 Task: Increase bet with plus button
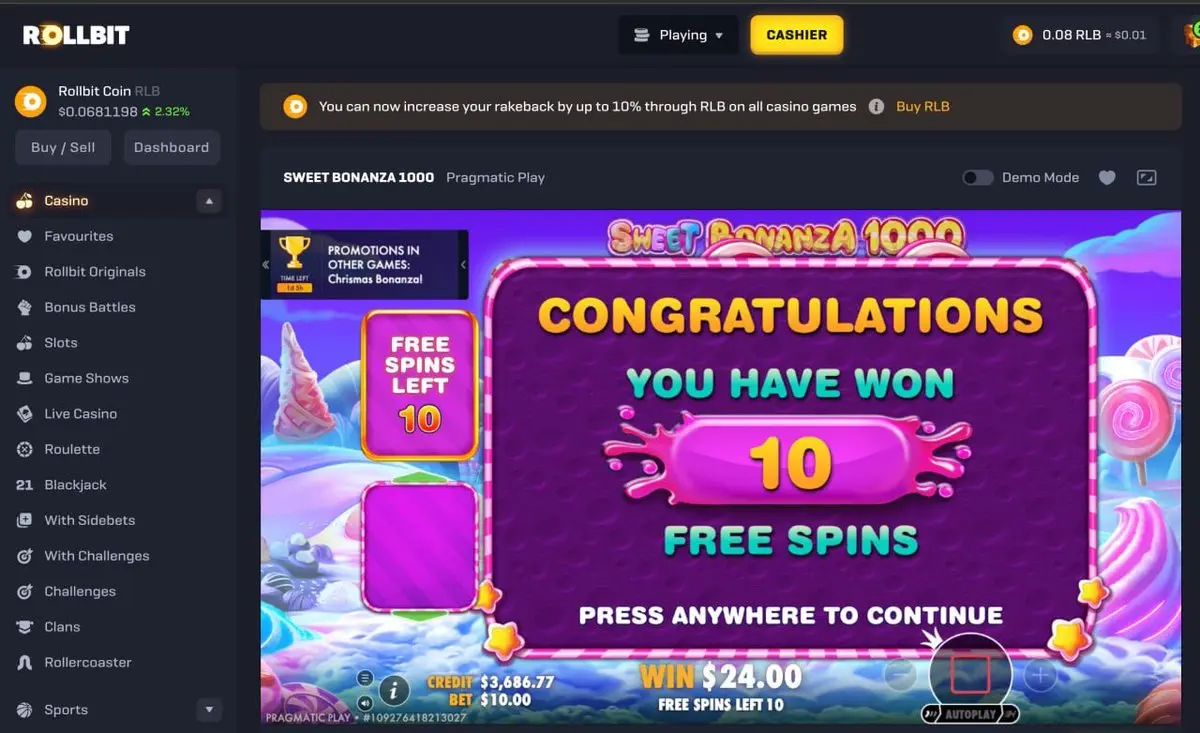click(1040, 676)
